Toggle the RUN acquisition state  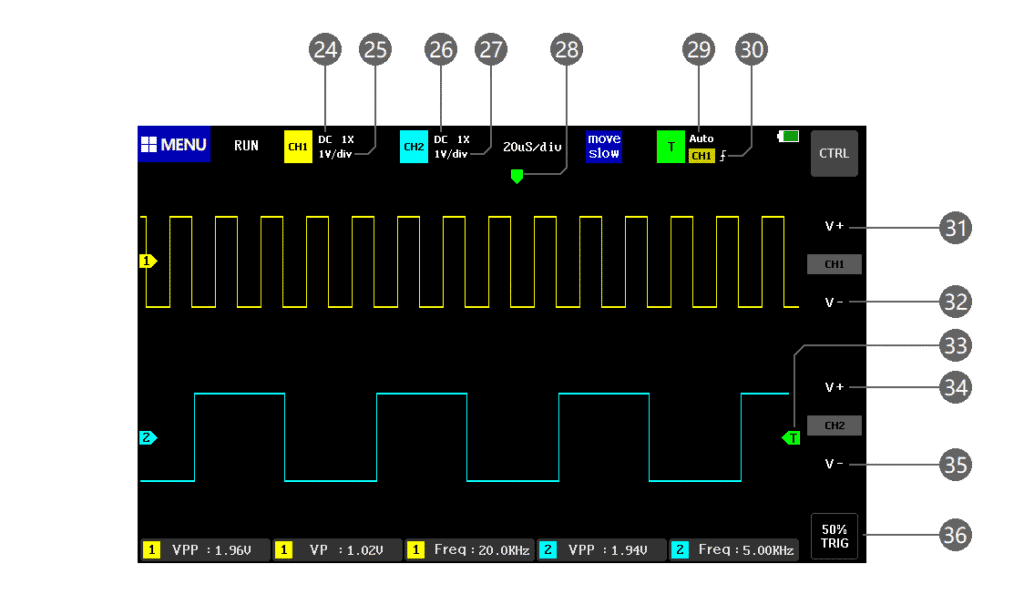pyautogui.click(x=246, y=146)
